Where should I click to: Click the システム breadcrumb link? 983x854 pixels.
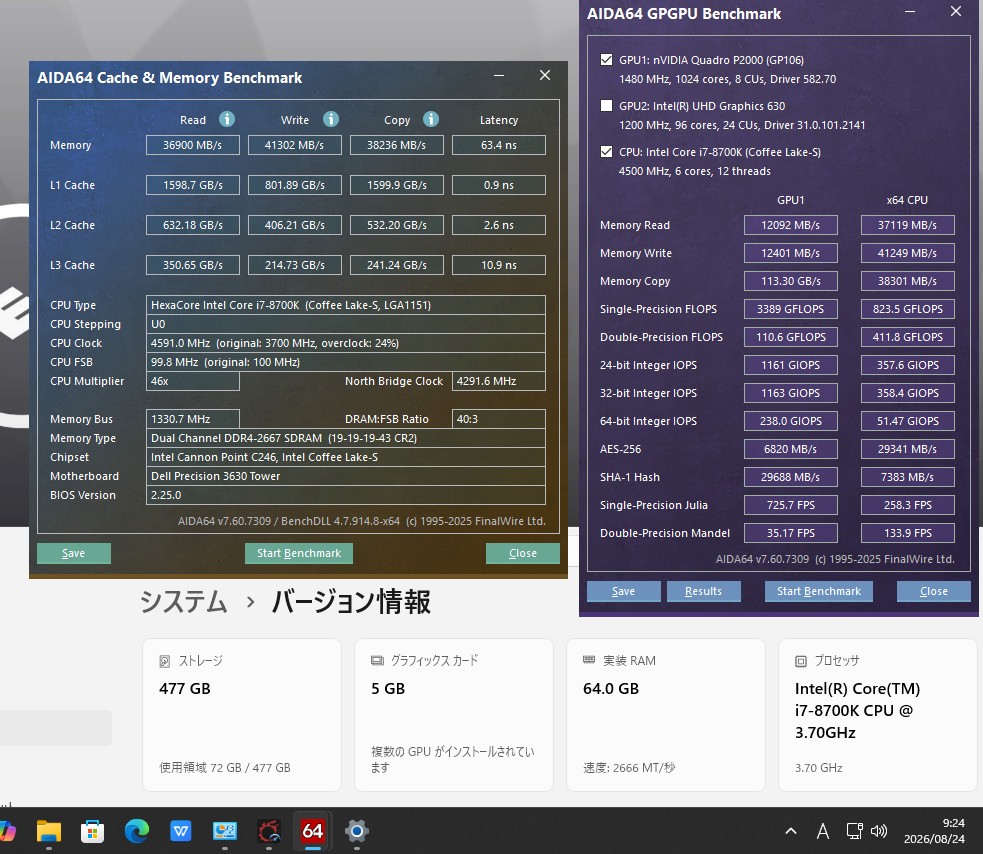click(183, 602)
